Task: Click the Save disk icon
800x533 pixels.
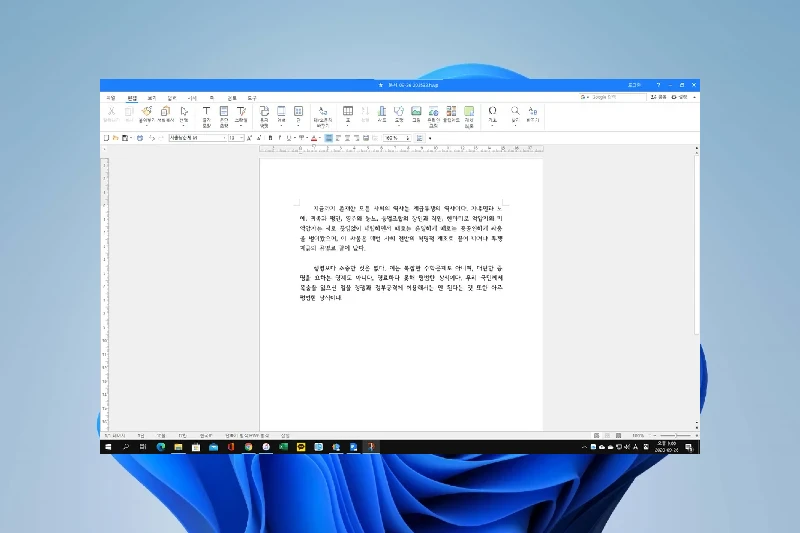Action: [x=124, y=138]
